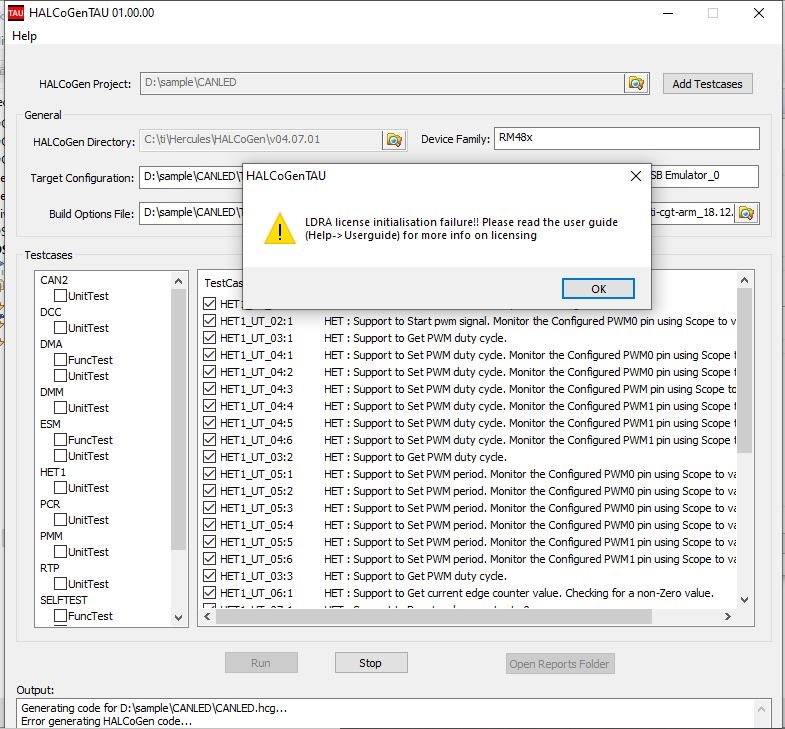Image resolution: width=785 pixels, height=729 pixels.
Task: Click OK in the license failure dialog
Action: [x=598, y=288]
